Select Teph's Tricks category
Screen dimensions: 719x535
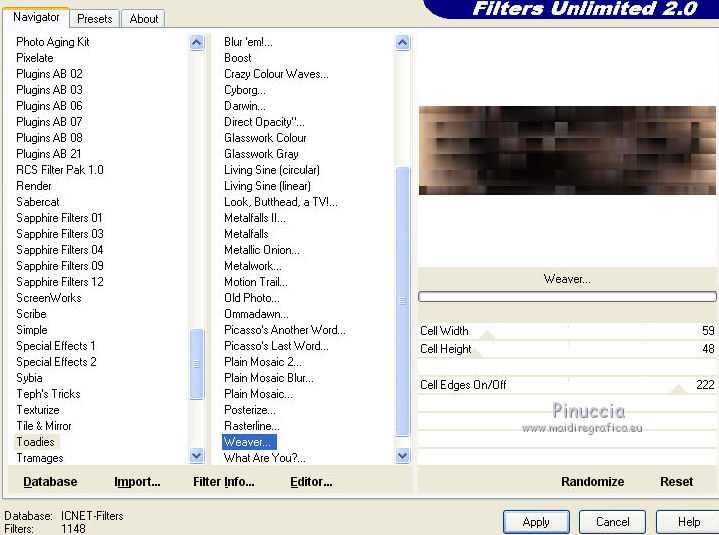click(x=48, y=394)
